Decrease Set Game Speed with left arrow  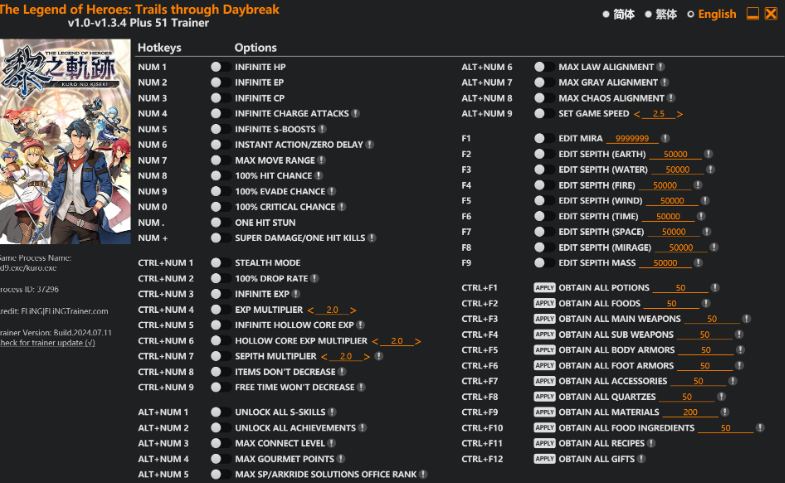[637, 114]
